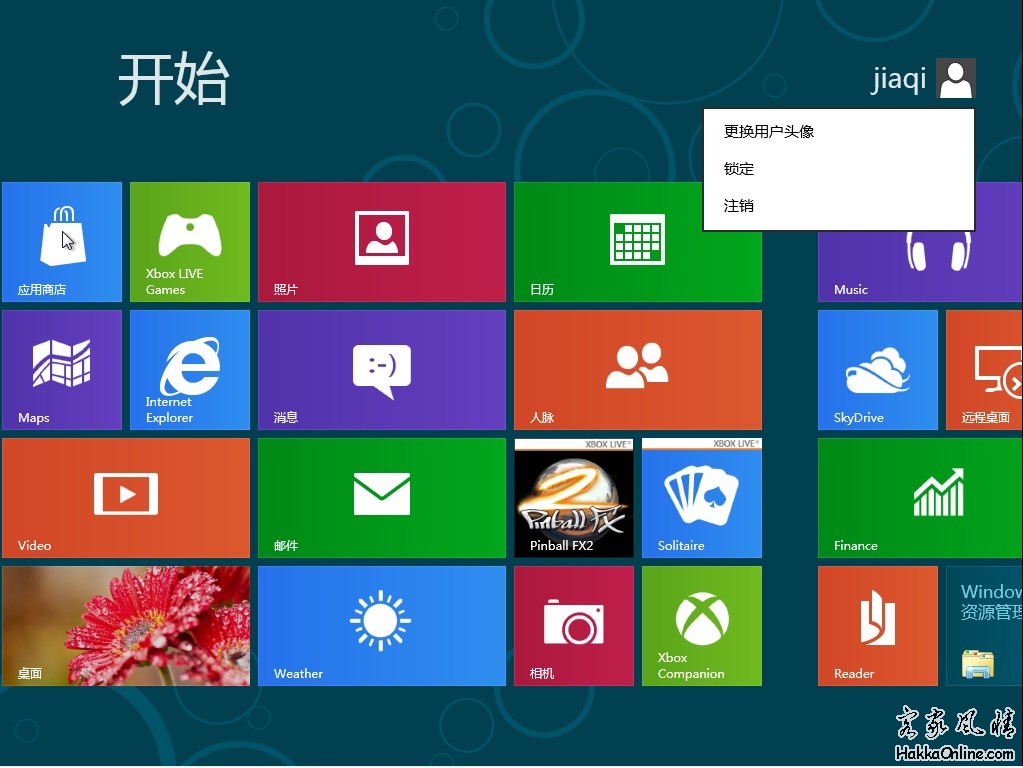
Task: Launch the Pinball FX2 game tile
Action: pyautogui.click(x=574, y=498)
